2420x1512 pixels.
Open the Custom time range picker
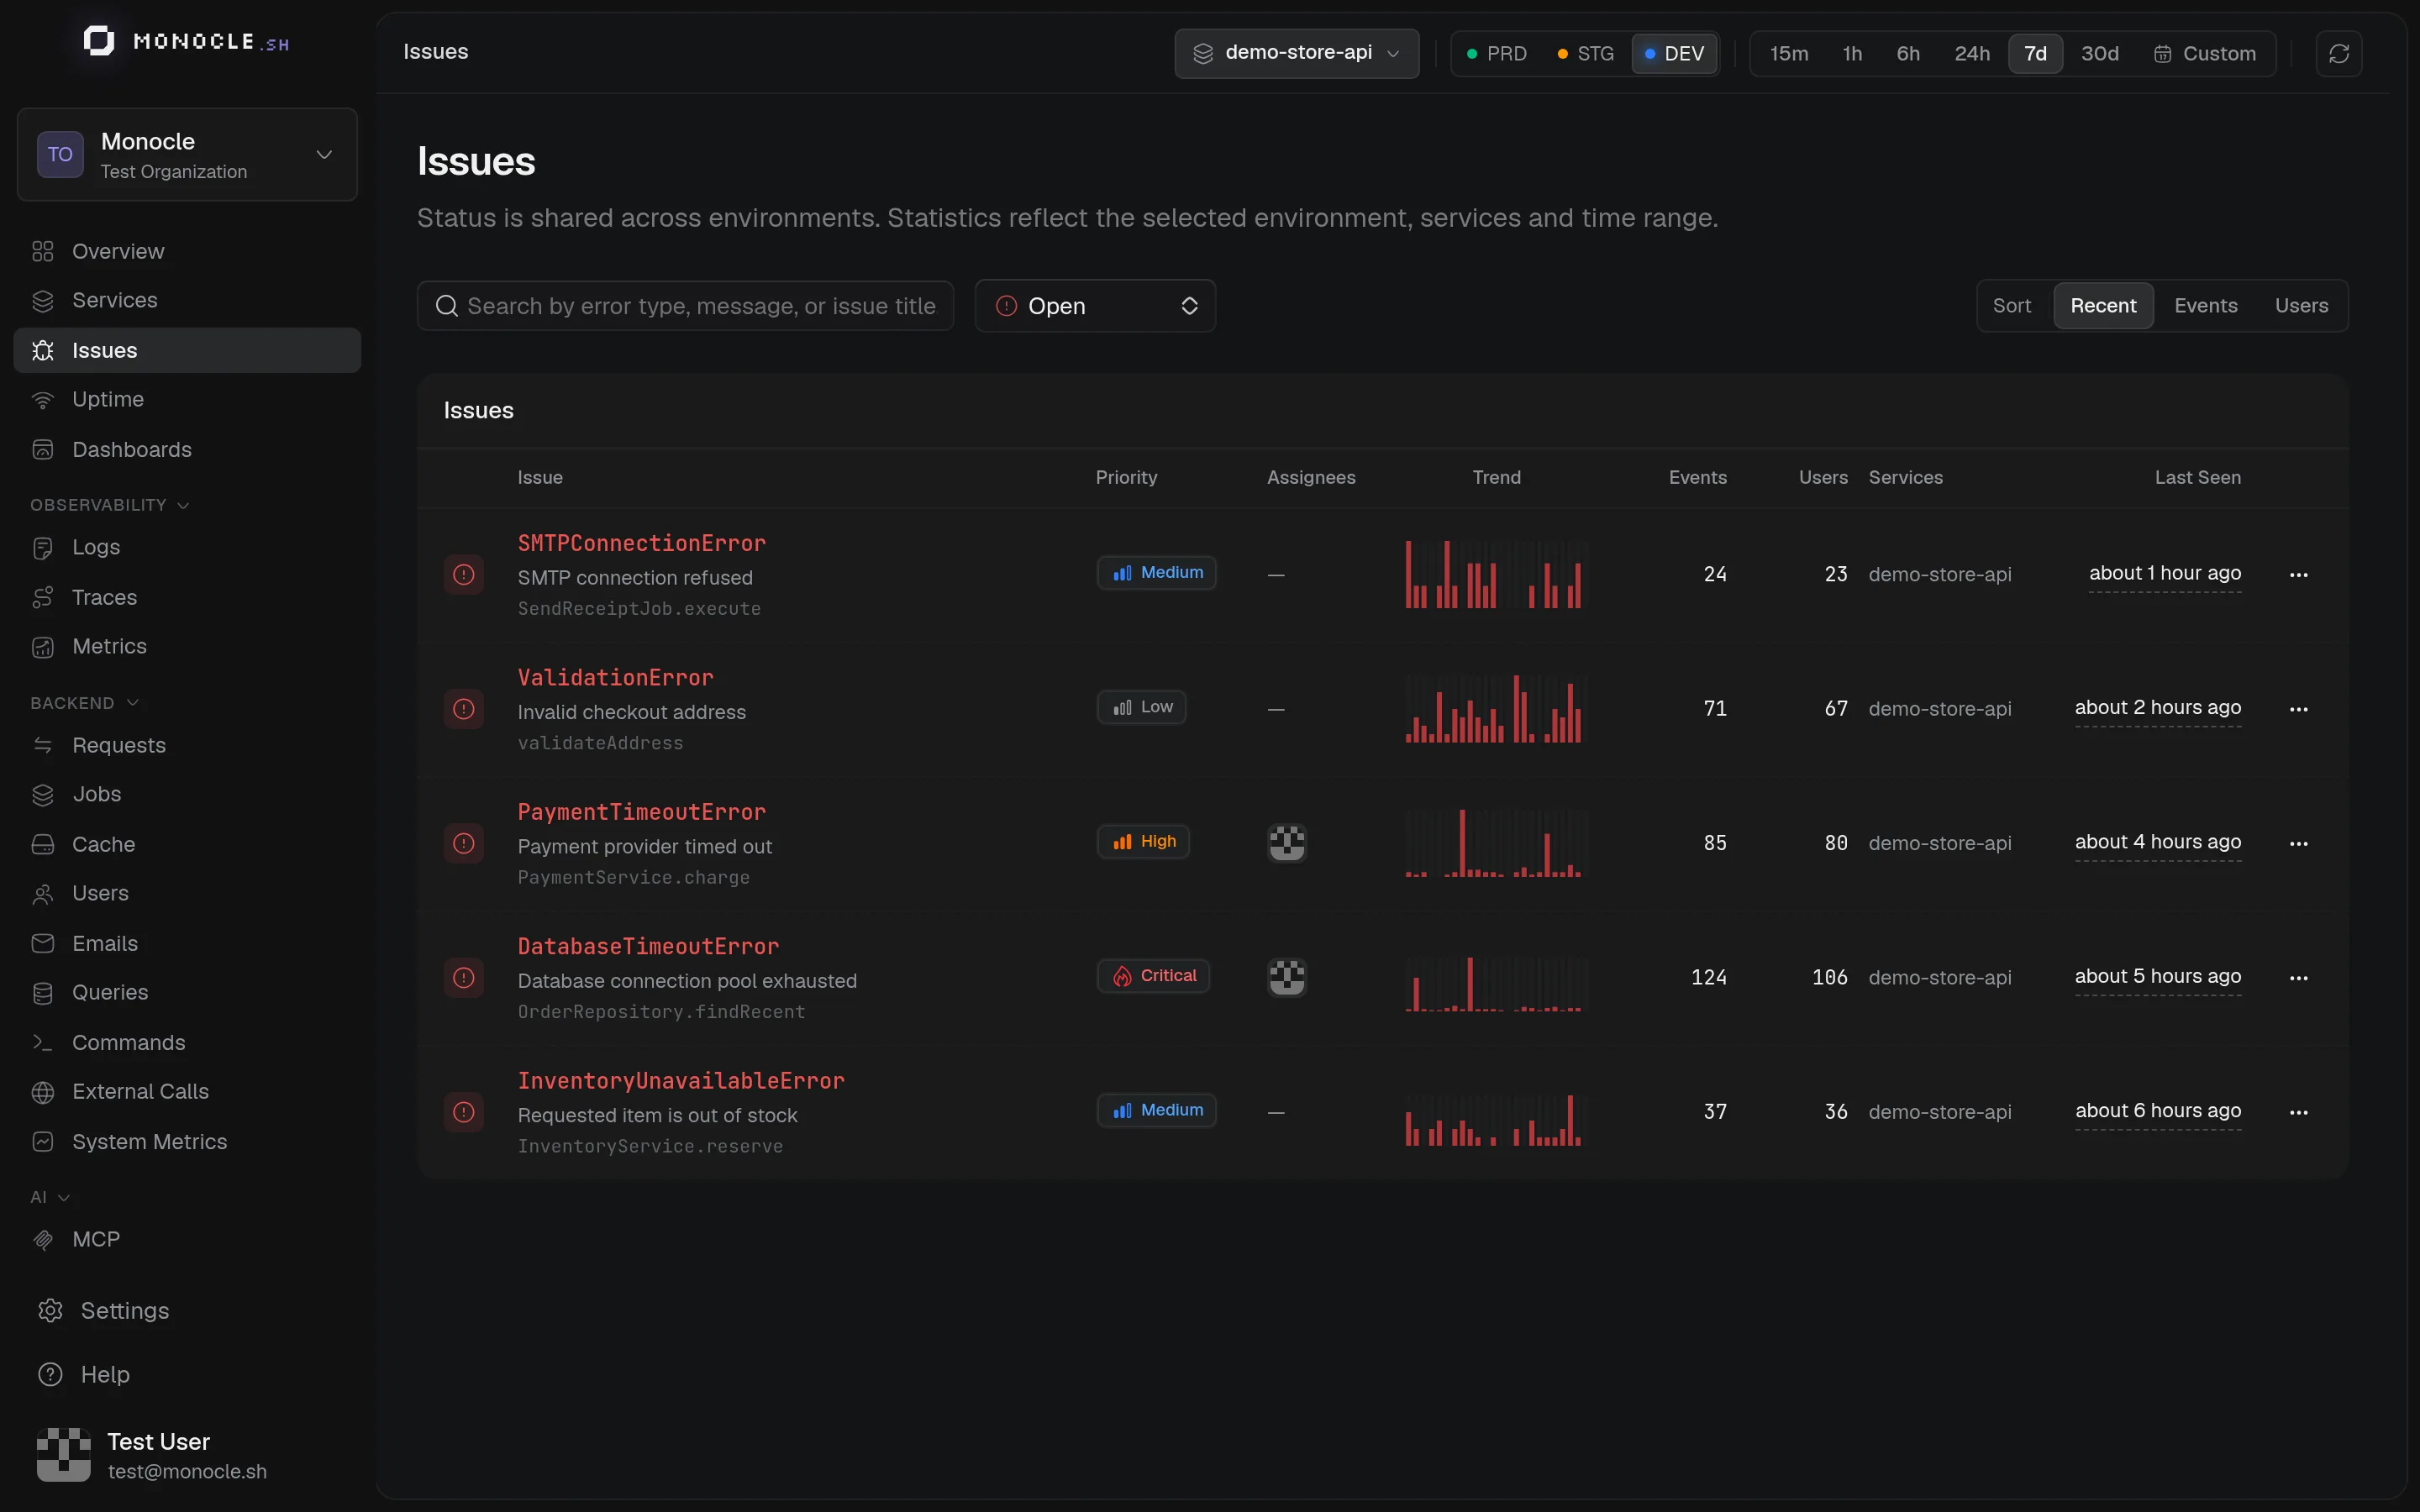tap(2204, 53)
